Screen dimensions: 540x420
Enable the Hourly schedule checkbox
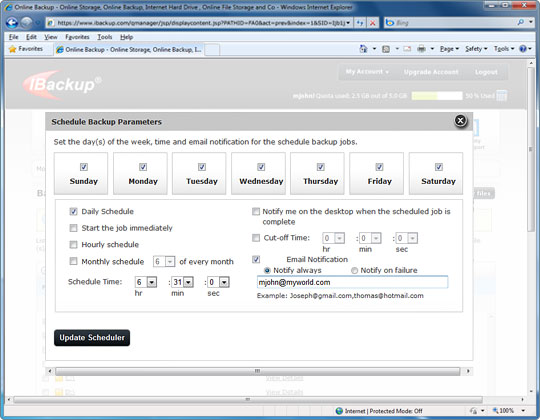[x=73, y=244]
